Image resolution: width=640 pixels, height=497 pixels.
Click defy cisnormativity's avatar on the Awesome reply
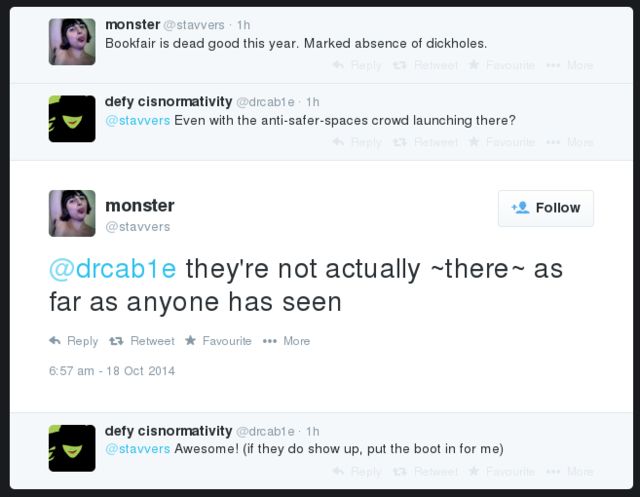pos(72,448)
